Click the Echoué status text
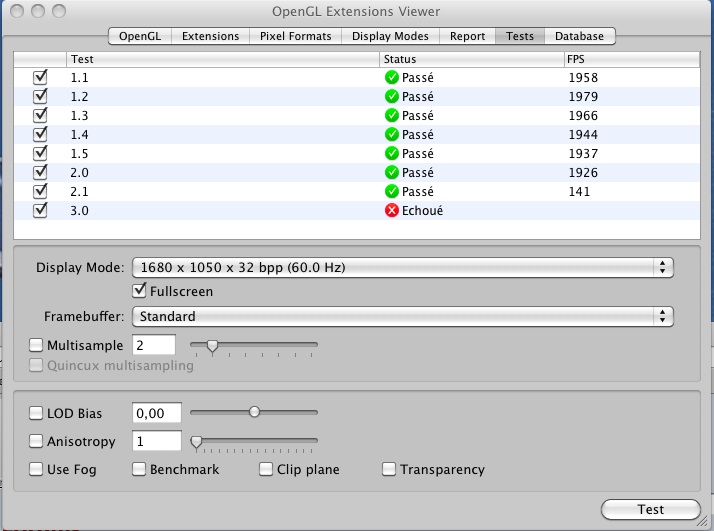The height and width of the screenshot is (531, 714). pos(422,210)
